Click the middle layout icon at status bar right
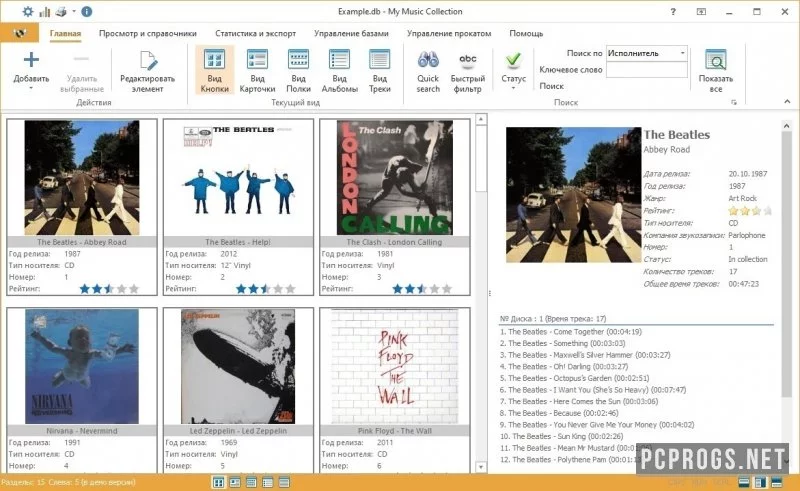 (x=760, y=482)
